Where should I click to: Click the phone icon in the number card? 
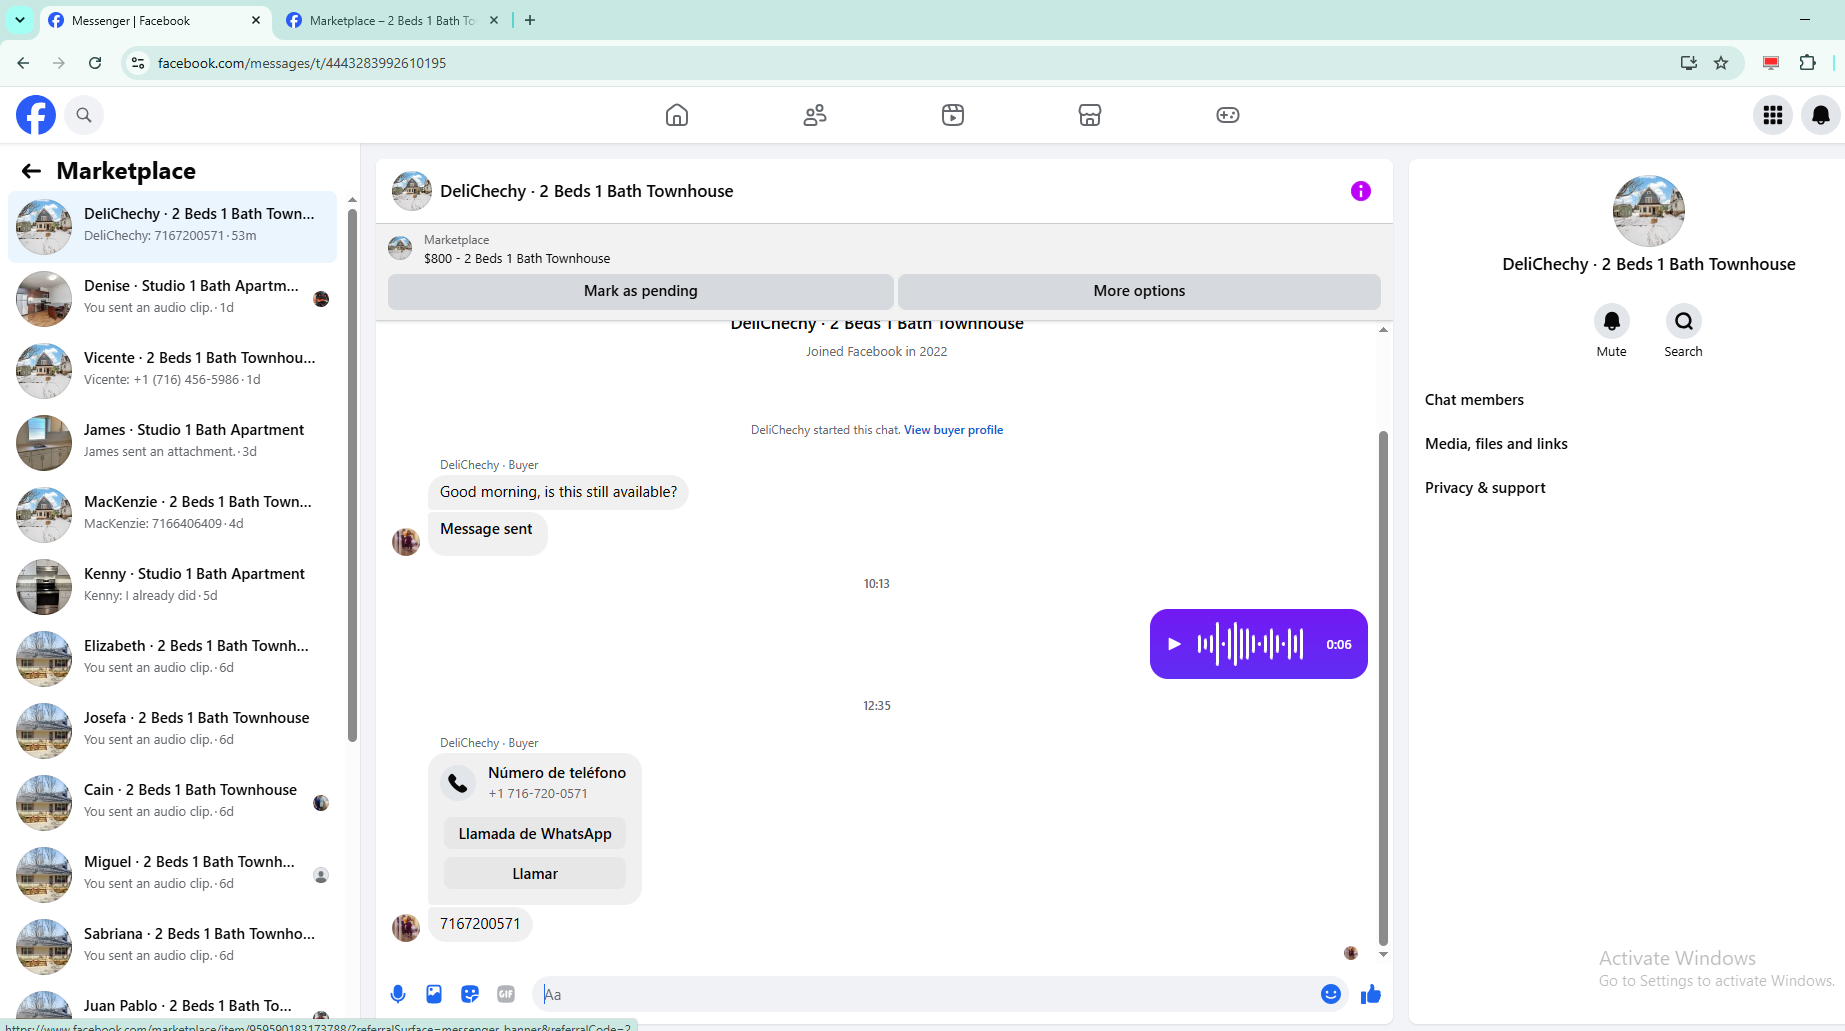tap(458, 782)
